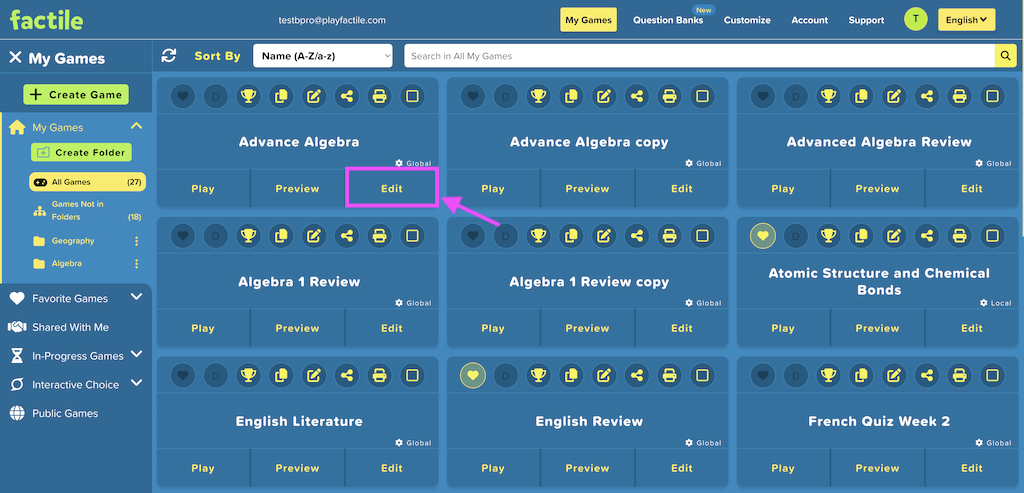This screenshot has width=1024, height=493.
Task: Play the English Review game
Action: (x=493, y=468)
